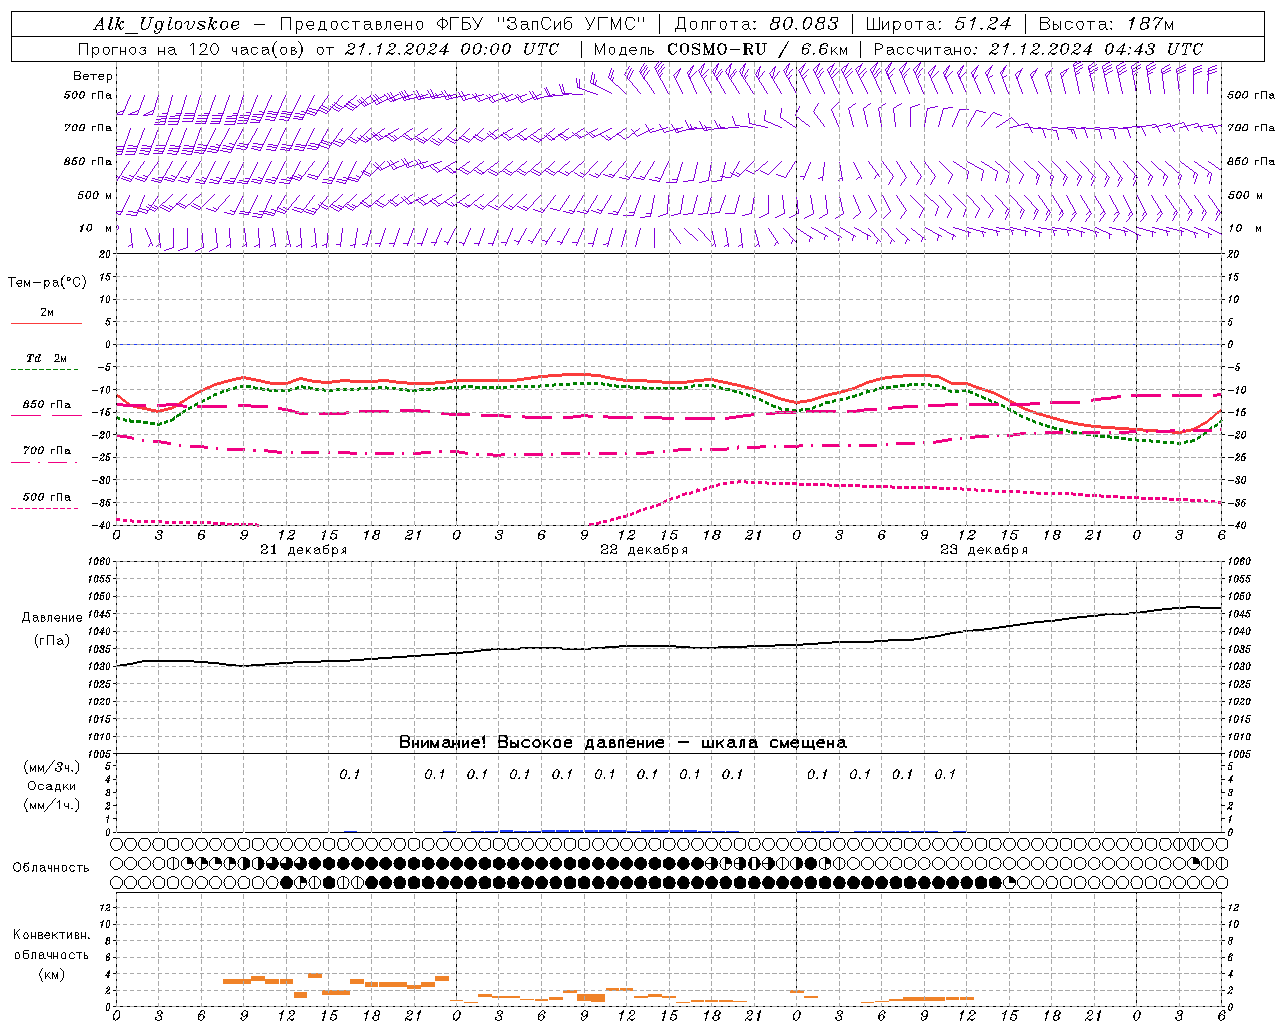Select the forecast header Прогноз на 120 часа(ов)
The image size is (1280, 1024).
(x=193, y=49)
